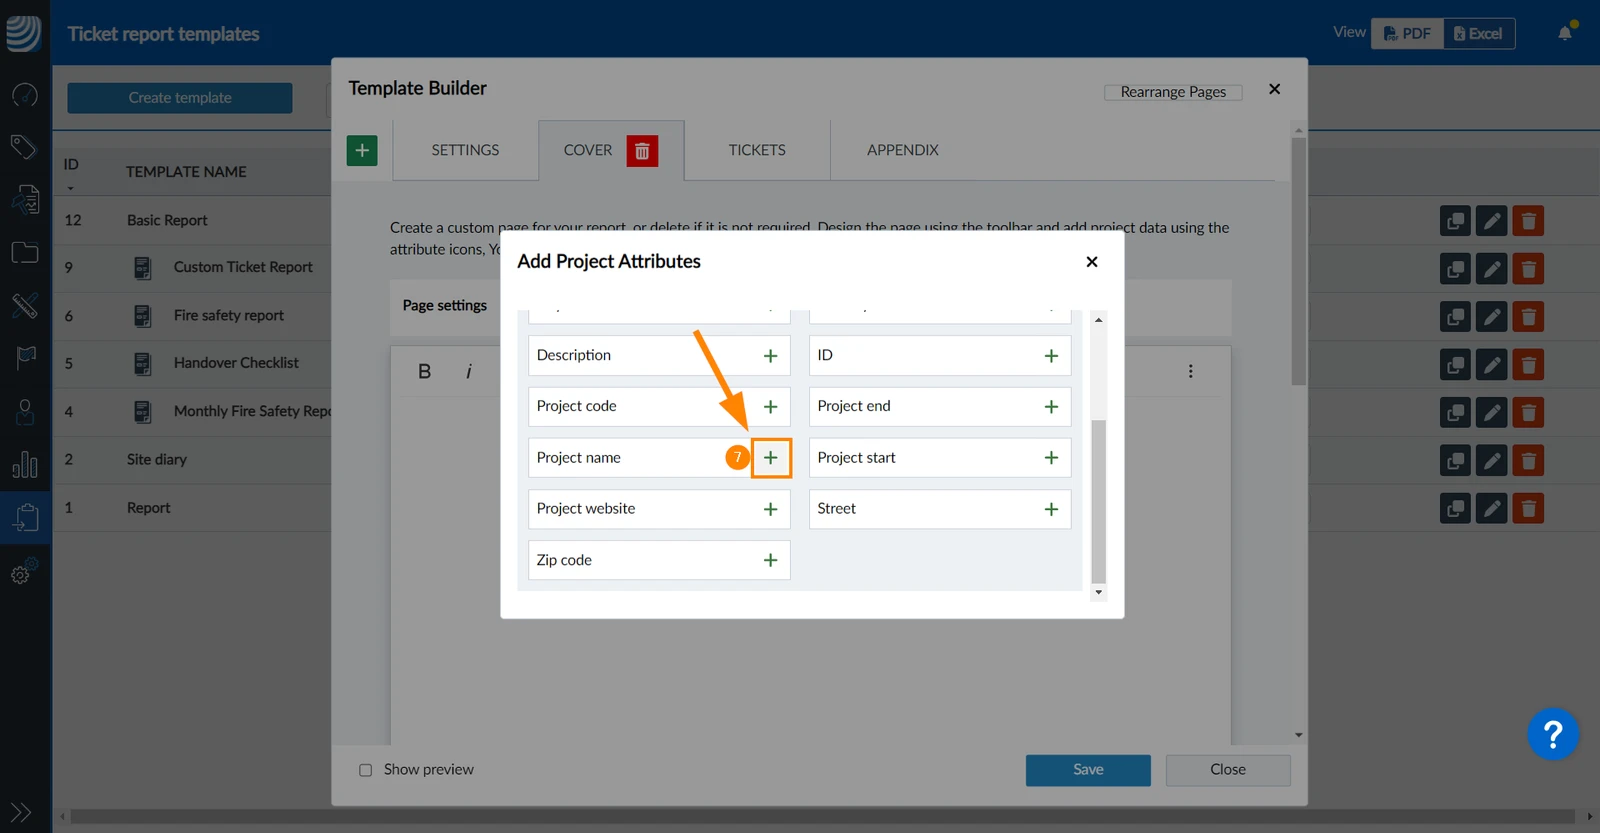Open the user icon in the sidebar
This screenshot has height=833, width=1600.
point(24,411)
